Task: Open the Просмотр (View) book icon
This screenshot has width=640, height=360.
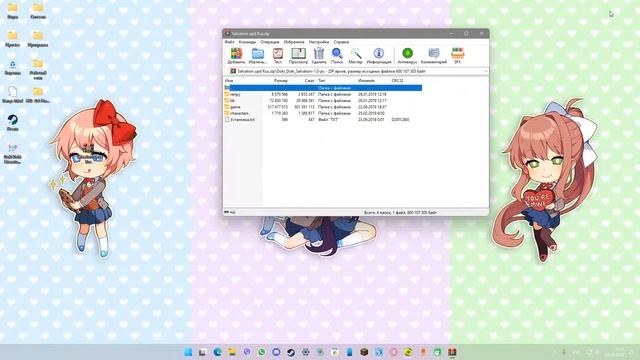Action: [298, 56]
